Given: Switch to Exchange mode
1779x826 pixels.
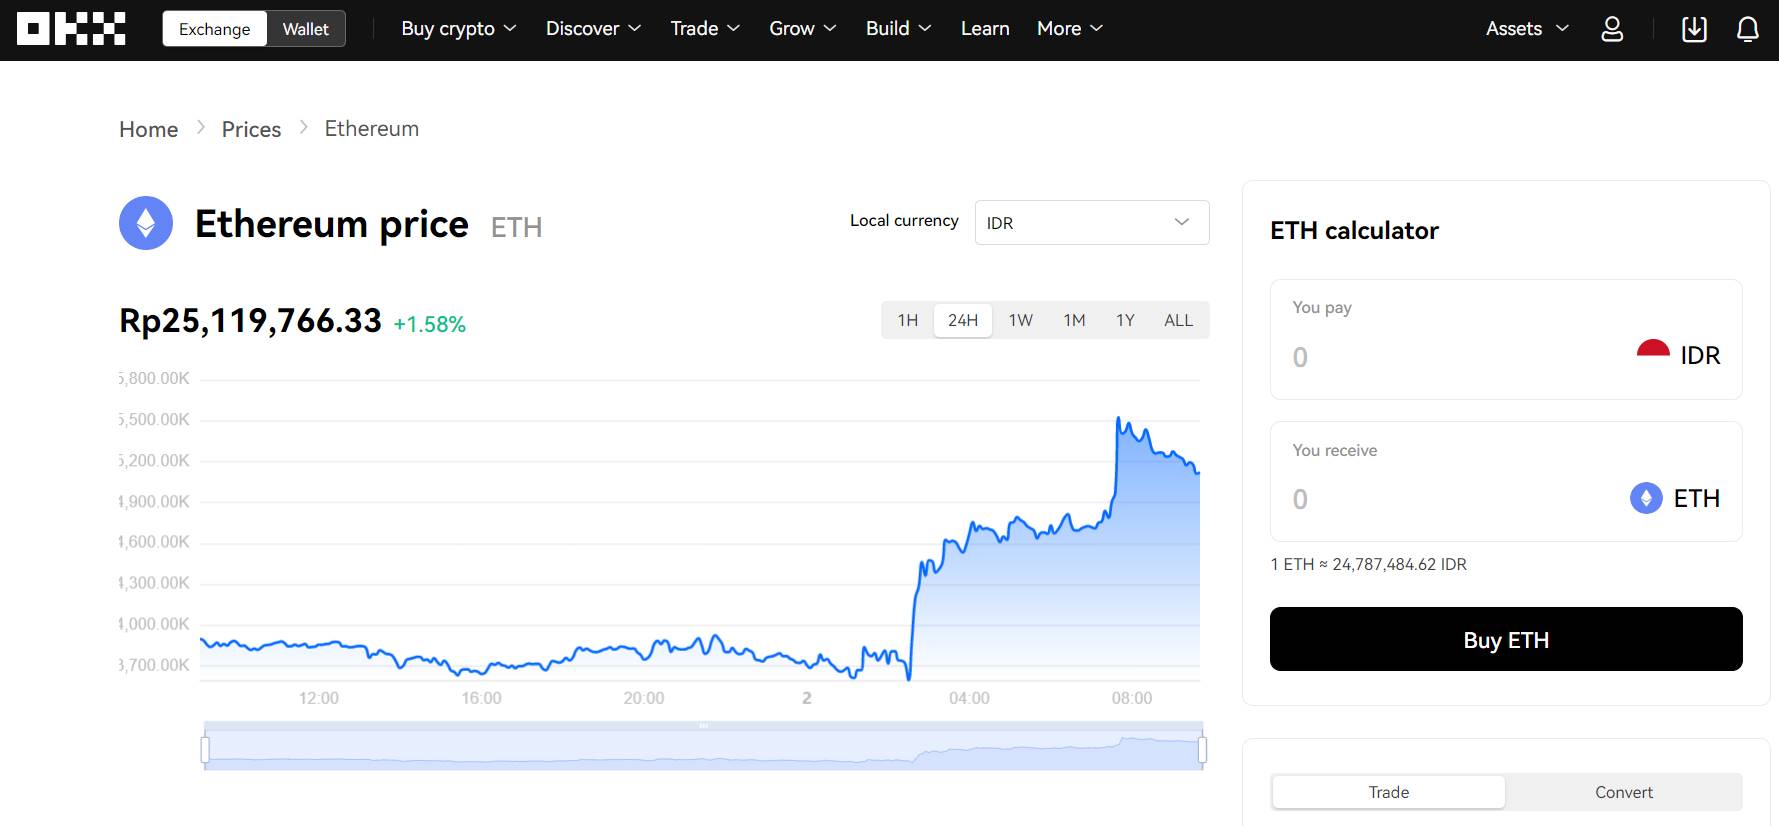Looking at the screenshot, I should (x=215, y=29).
